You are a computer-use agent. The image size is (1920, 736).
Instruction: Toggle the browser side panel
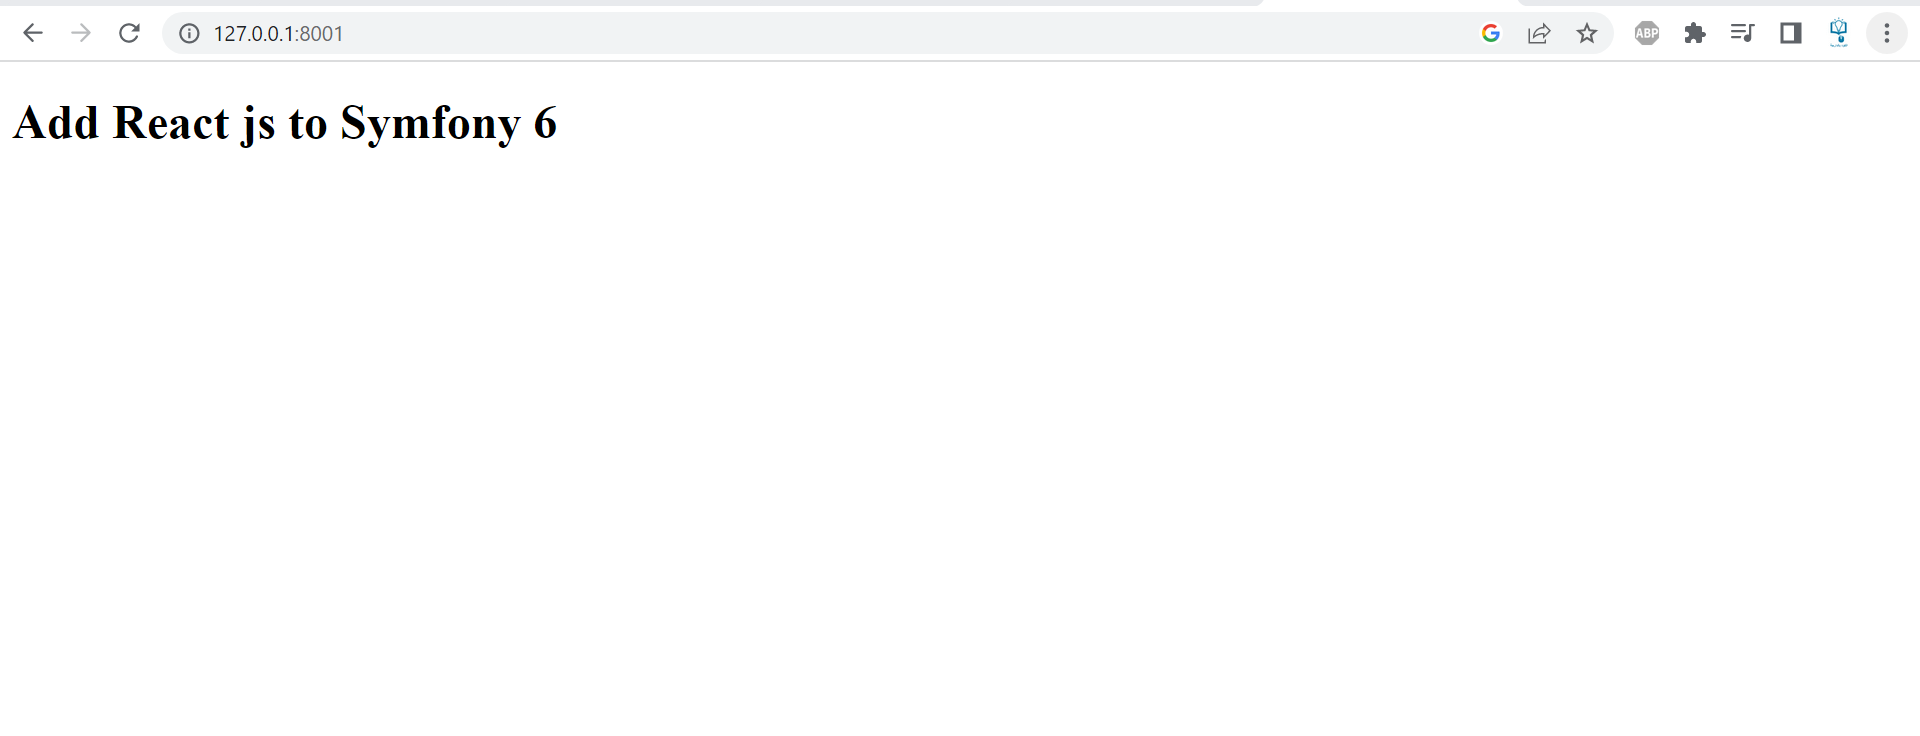point(1791,33)
